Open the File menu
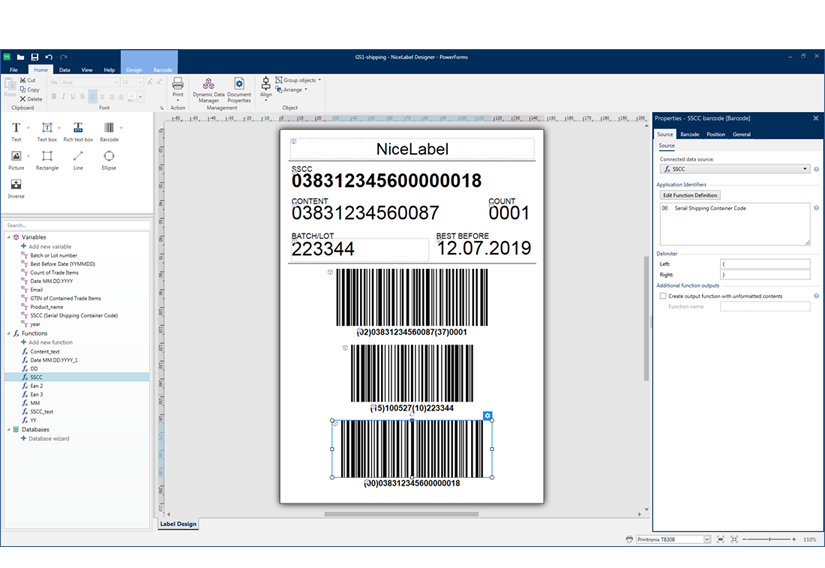The width and height of the screenshot is (825, 568). (x=14, y=69)
